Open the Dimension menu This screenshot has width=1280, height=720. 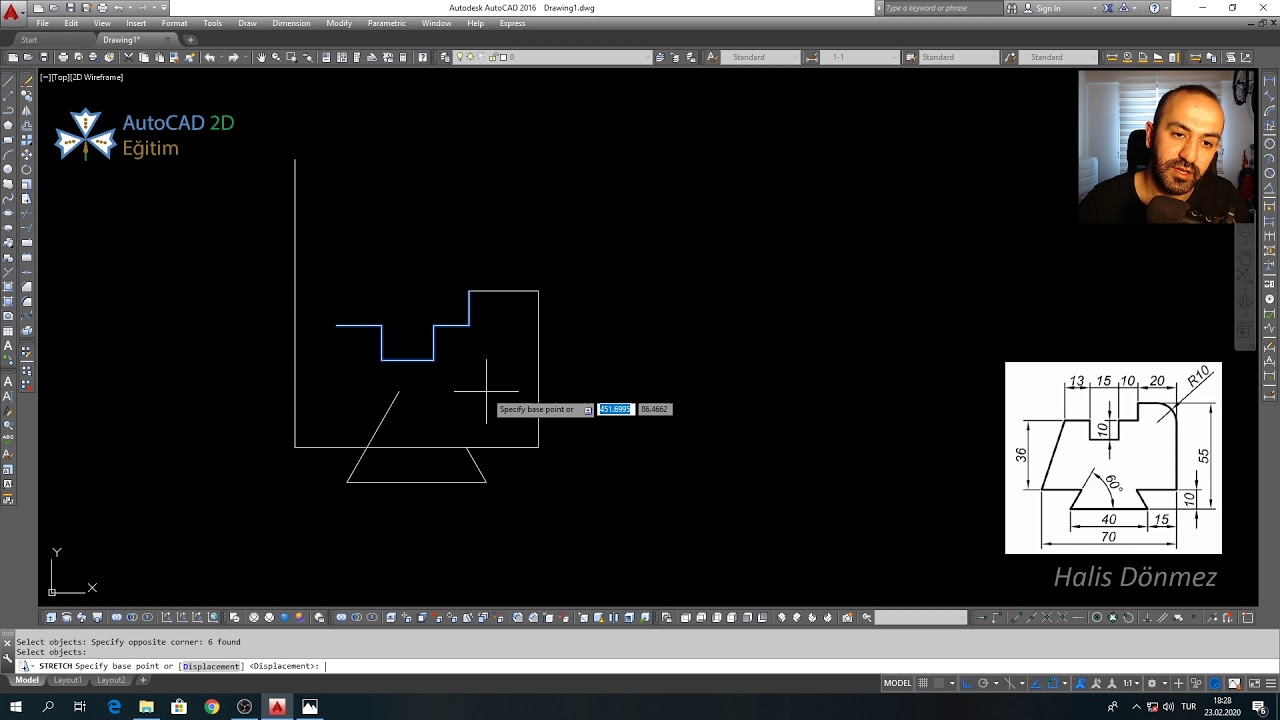coord(291,23)
